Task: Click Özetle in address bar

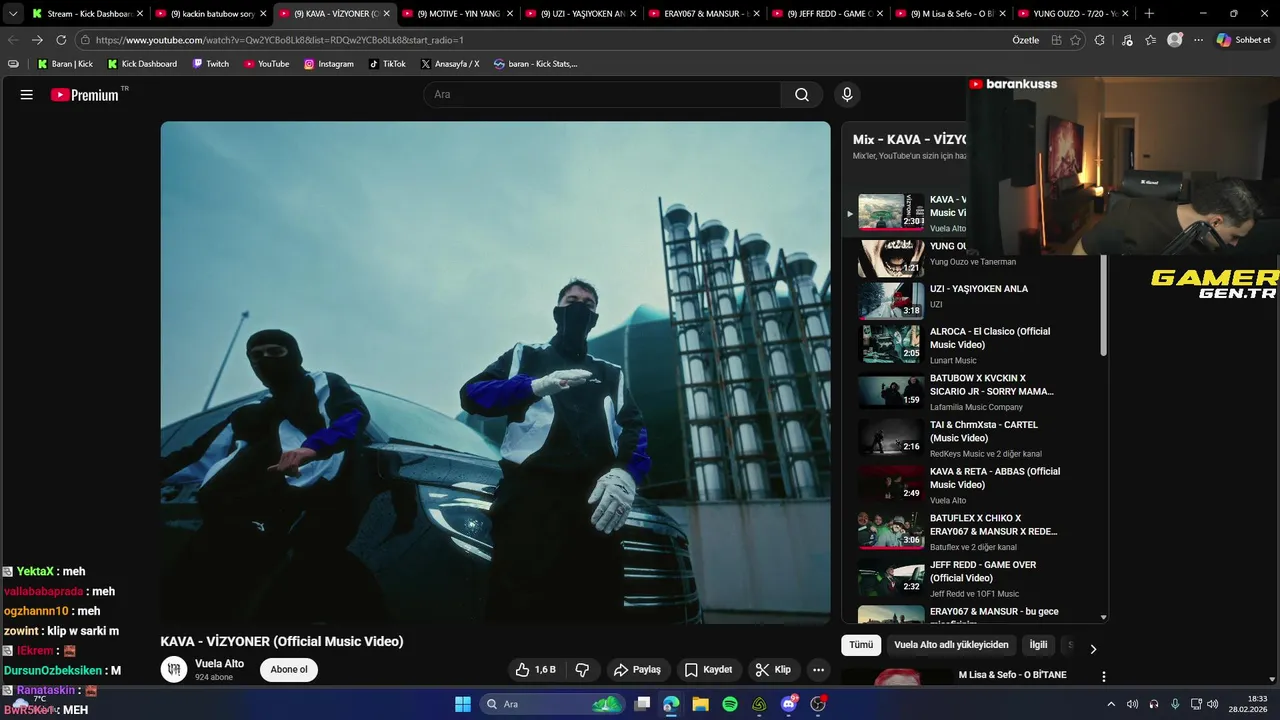Action: coord(1026,40)
